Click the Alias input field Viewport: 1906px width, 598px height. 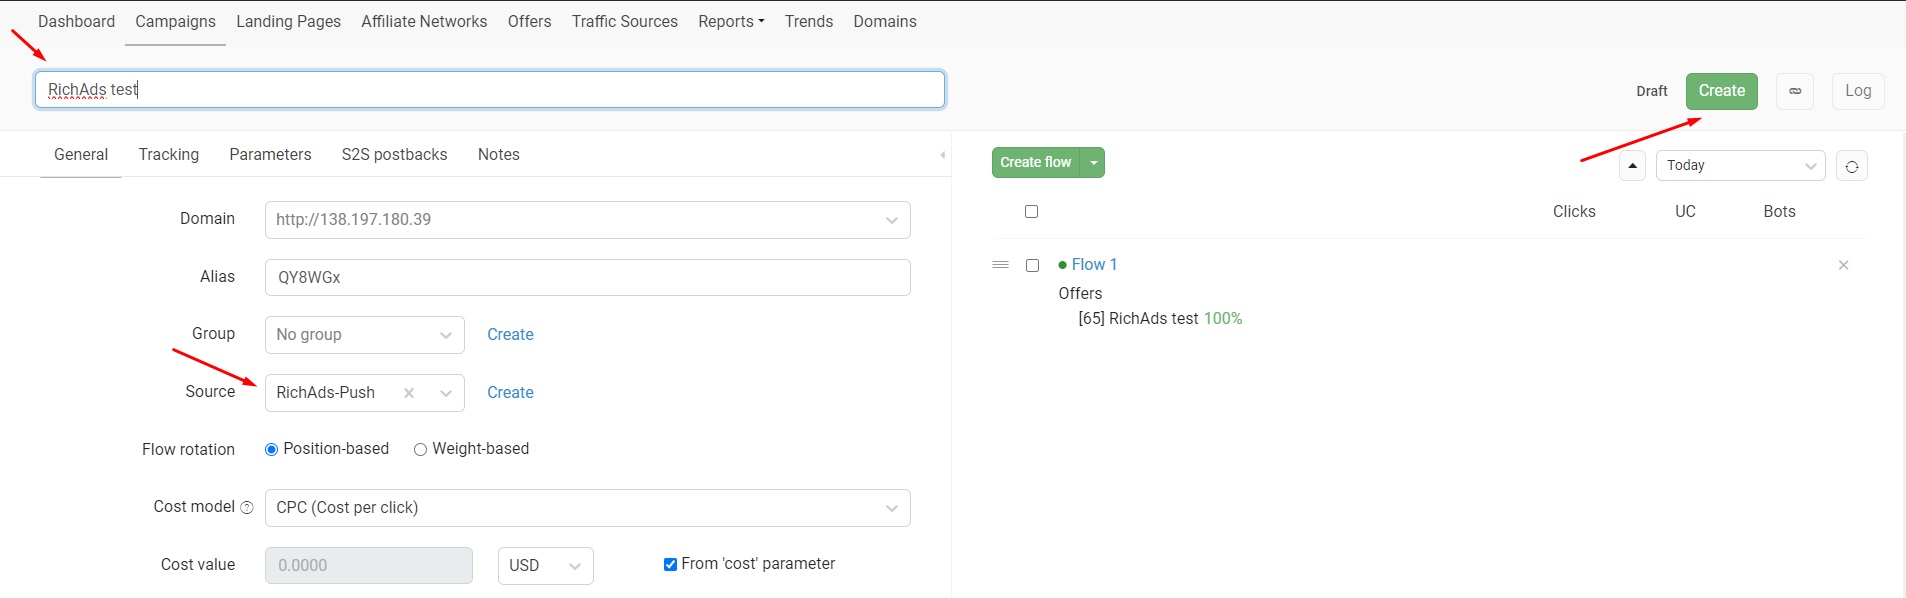[588, 278]
